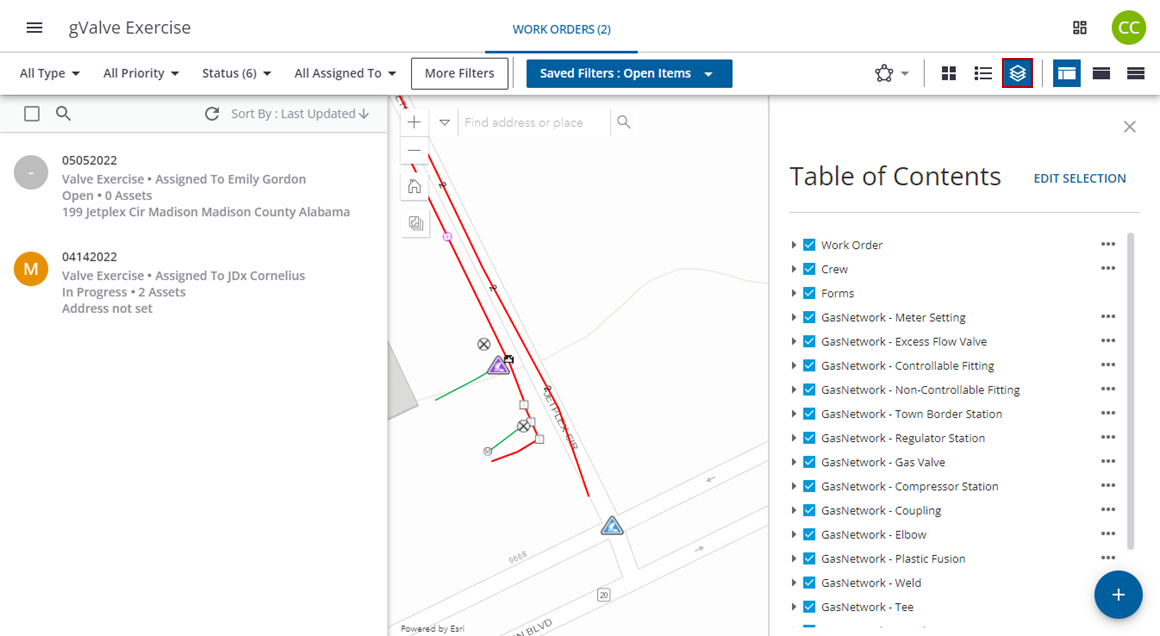1160x636 pixels.
Task: Click the Find address or place field
Action: coord(534,122)
